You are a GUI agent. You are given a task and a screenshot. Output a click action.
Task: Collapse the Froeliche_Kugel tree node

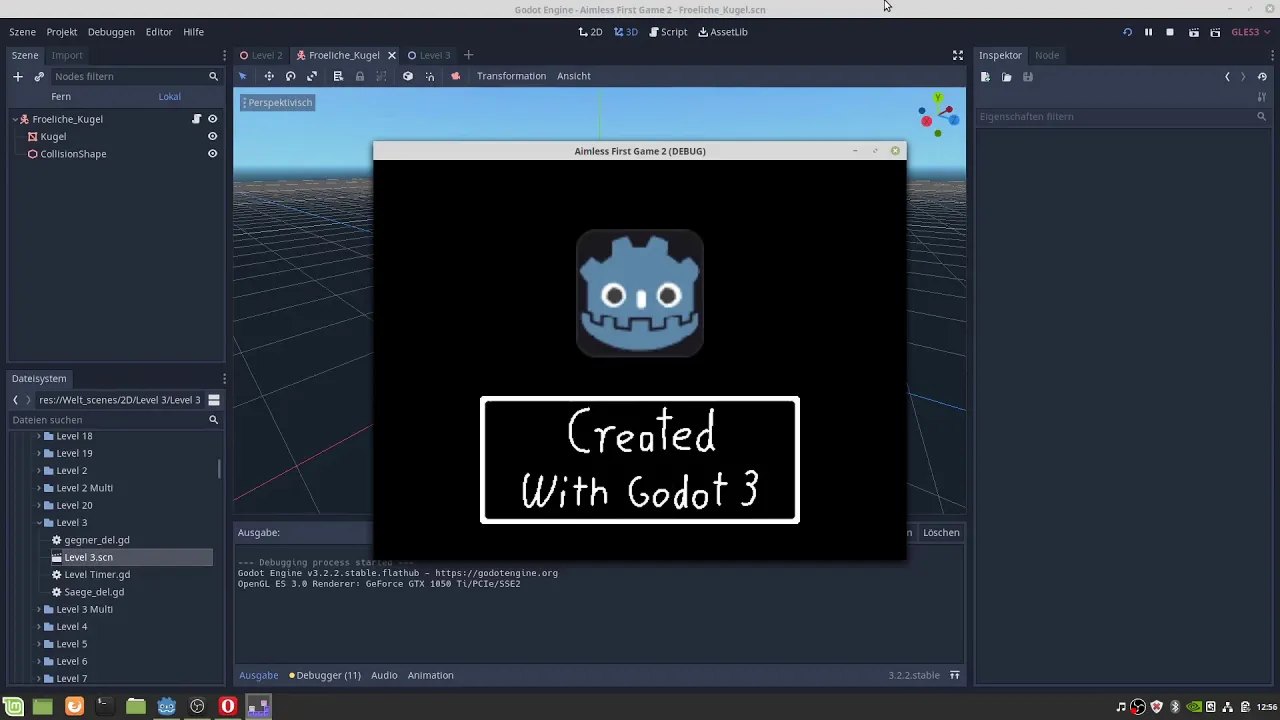pos(15,119)
